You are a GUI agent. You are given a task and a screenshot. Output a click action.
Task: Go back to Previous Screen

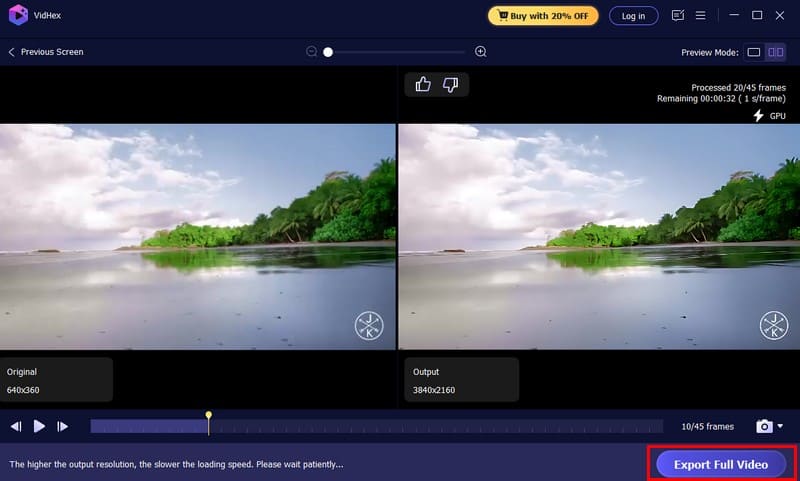[46, 52]
